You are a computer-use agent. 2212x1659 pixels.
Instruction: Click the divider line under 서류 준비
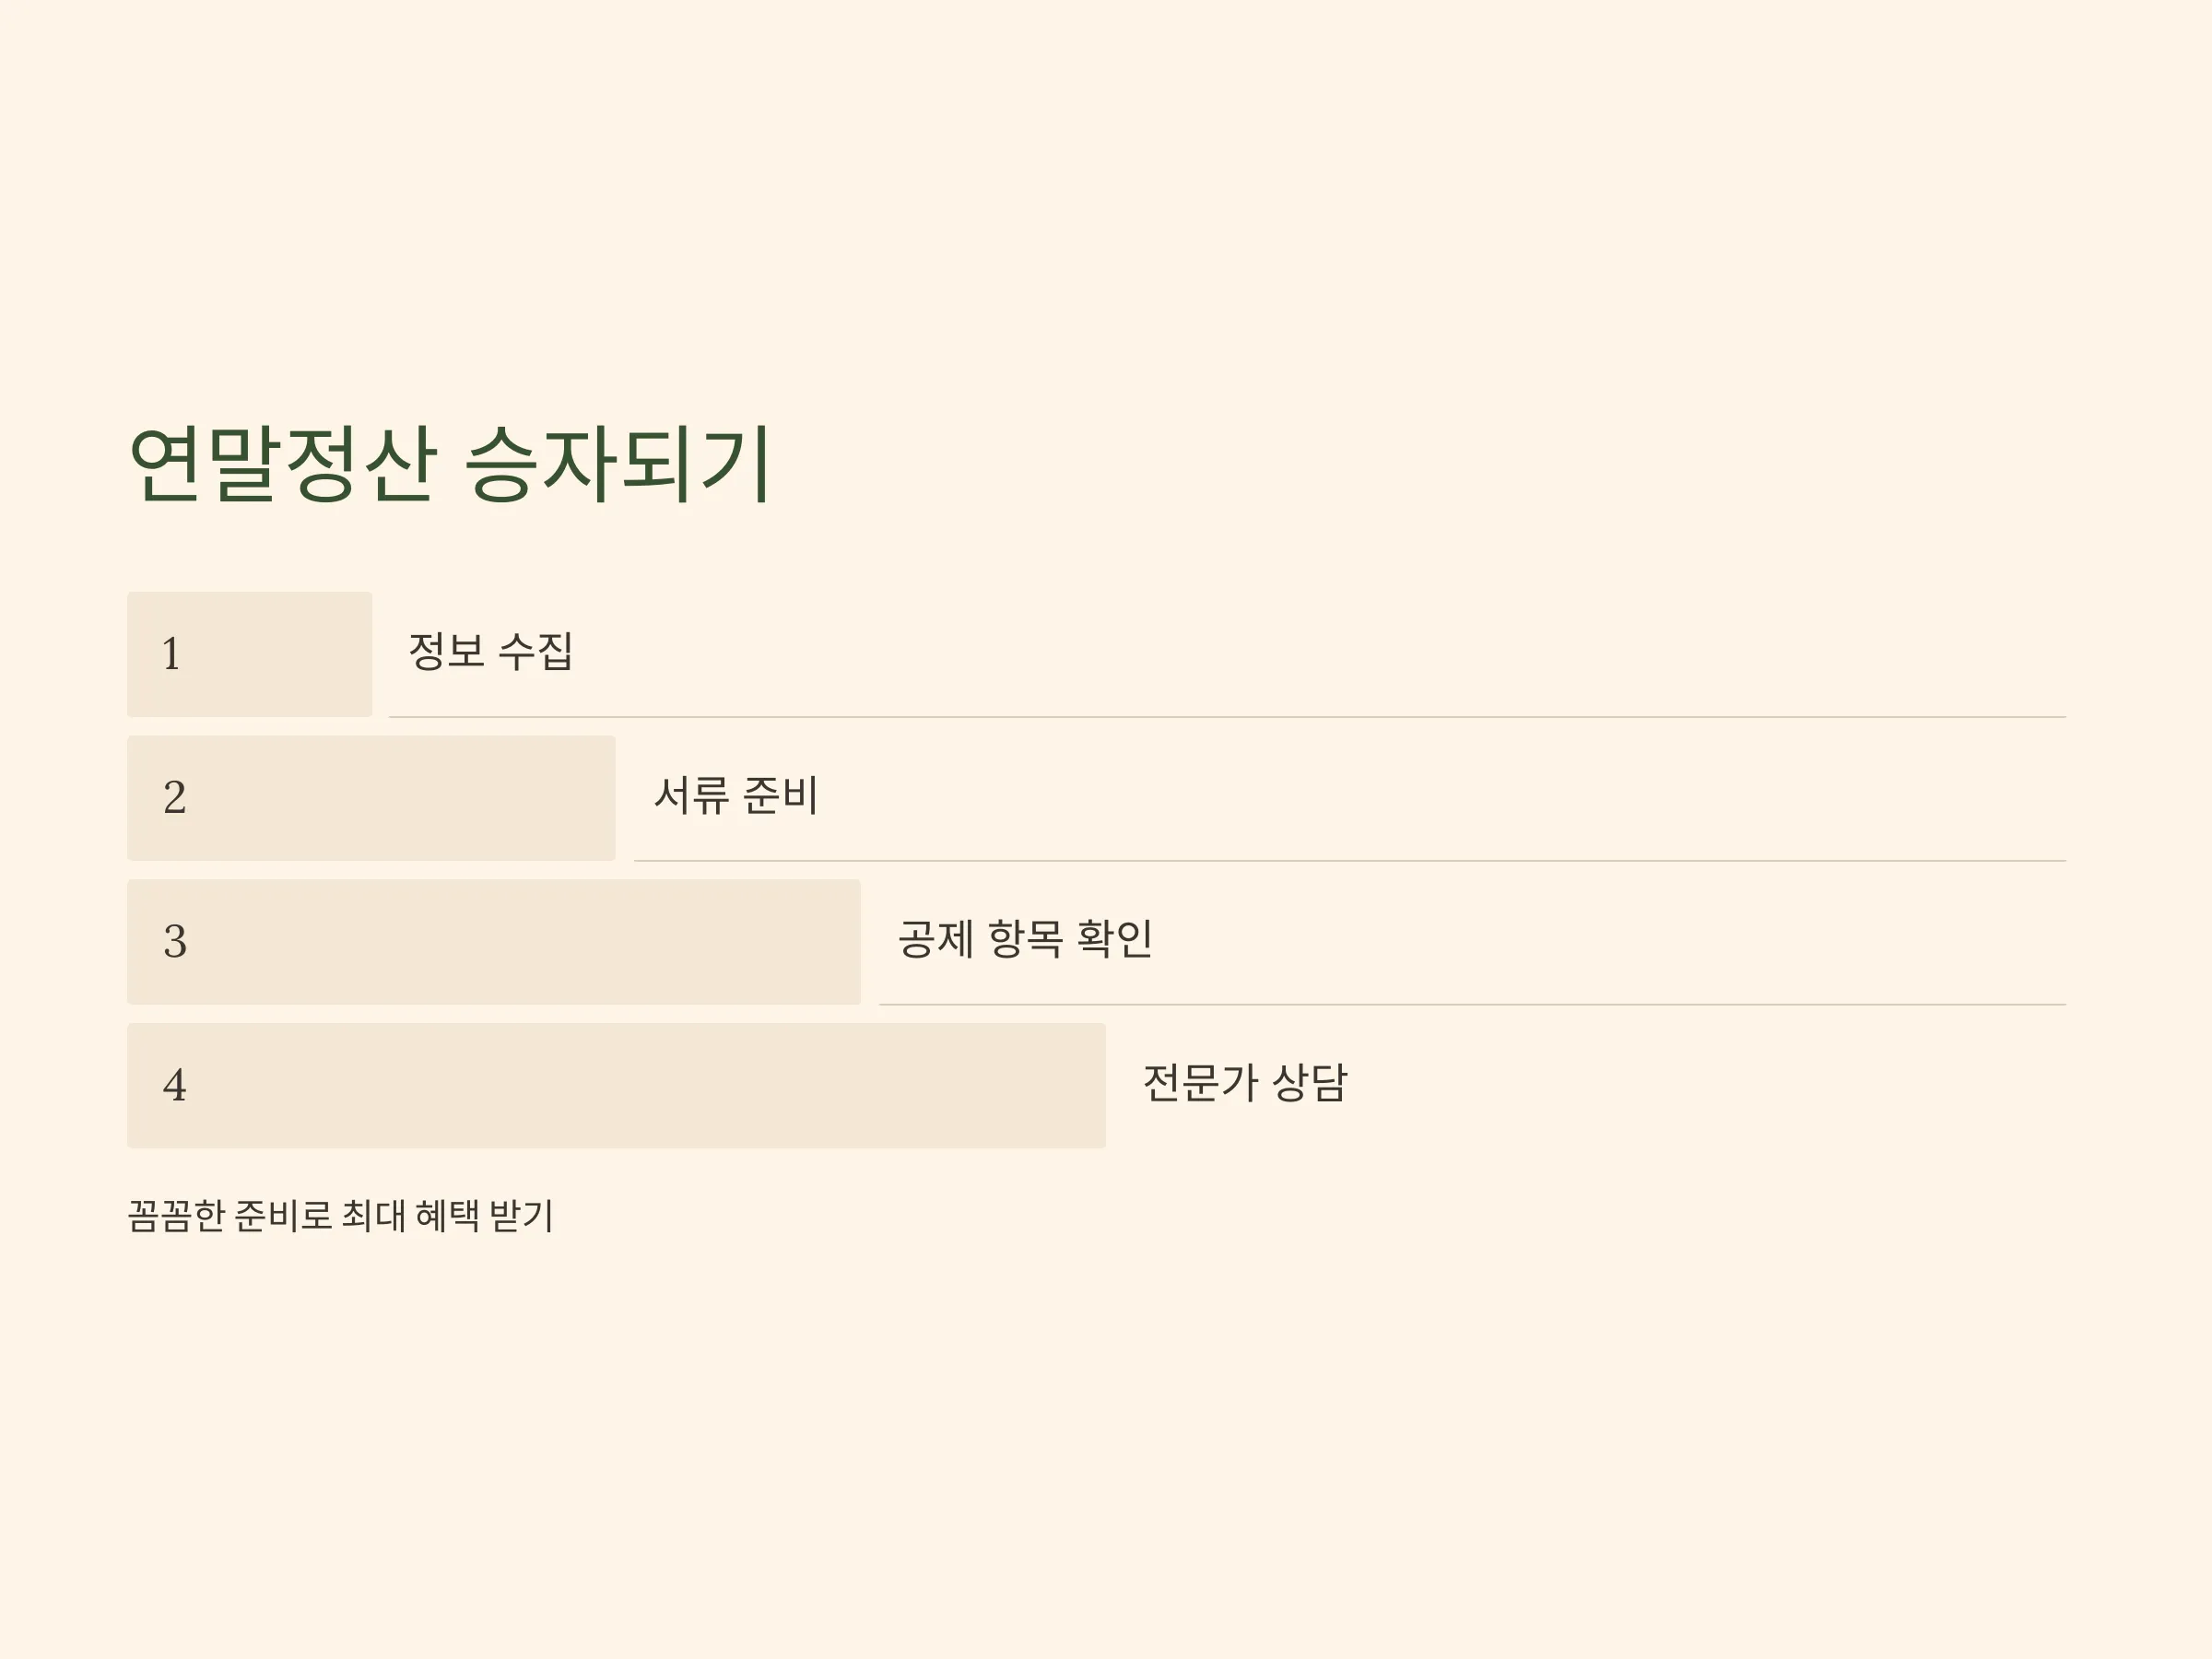pyautogui.click(x=1350, y=861)
